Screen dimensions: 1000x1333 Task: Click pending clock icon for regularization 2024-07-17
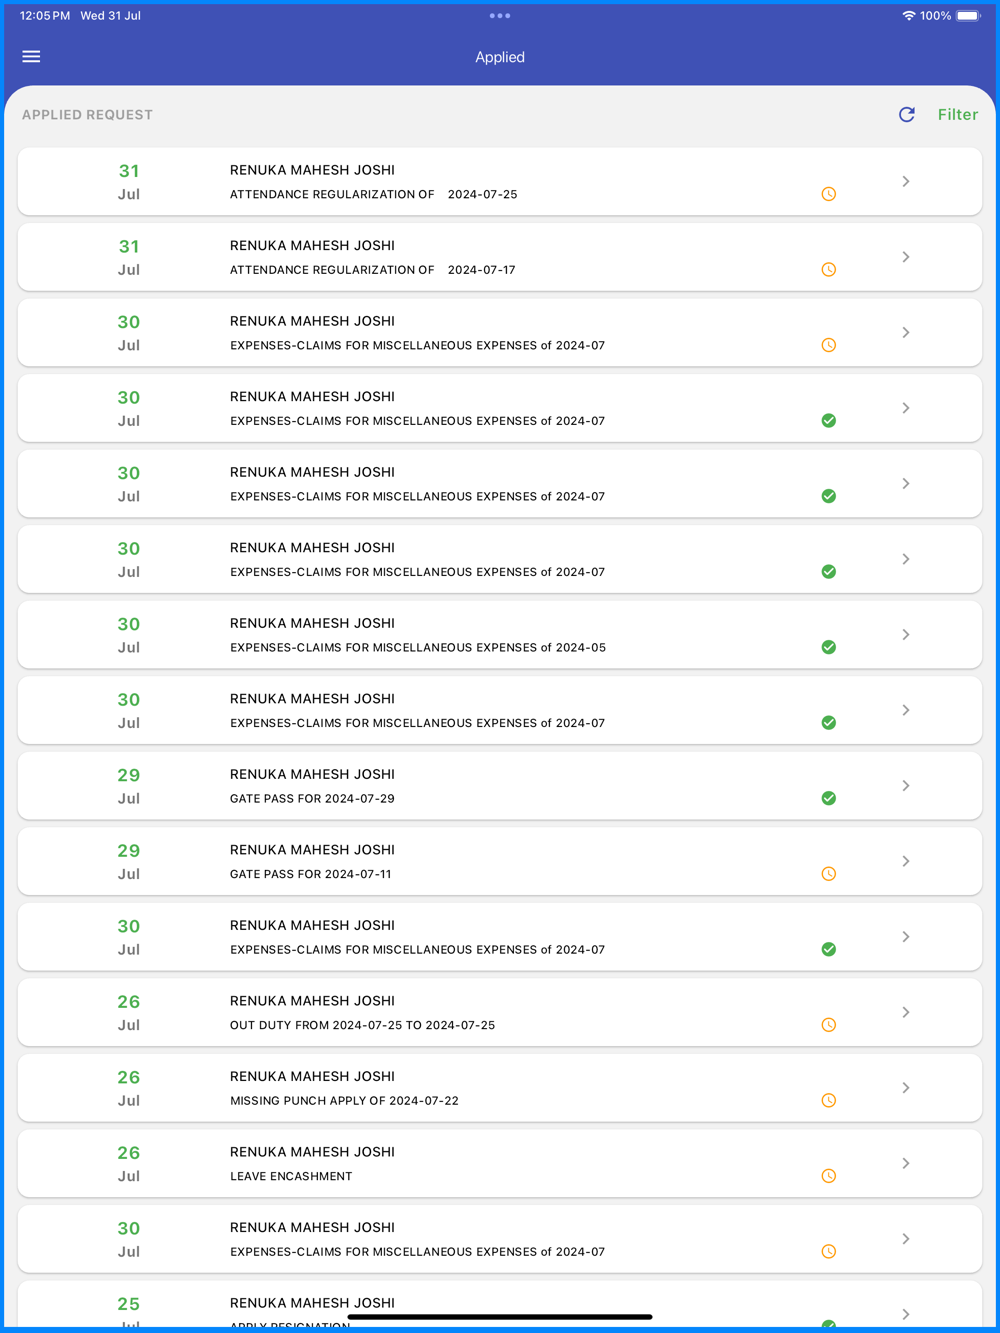[829, 270]
